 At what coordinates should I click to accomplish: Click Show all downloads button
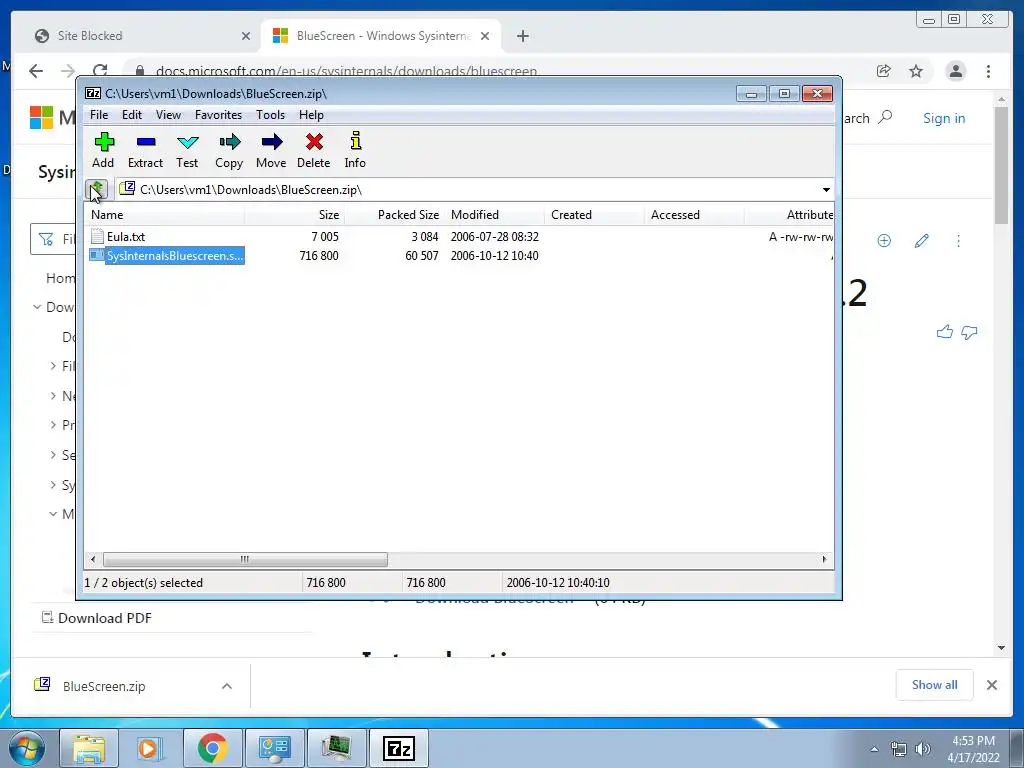coord(935,684)
